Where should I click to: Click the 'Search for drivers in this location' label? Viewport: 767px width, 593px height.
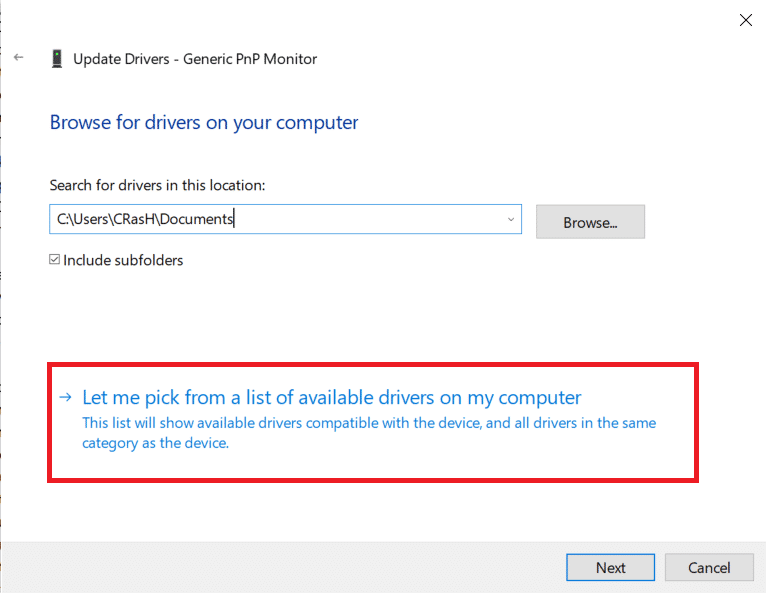(x=157, y=185)
